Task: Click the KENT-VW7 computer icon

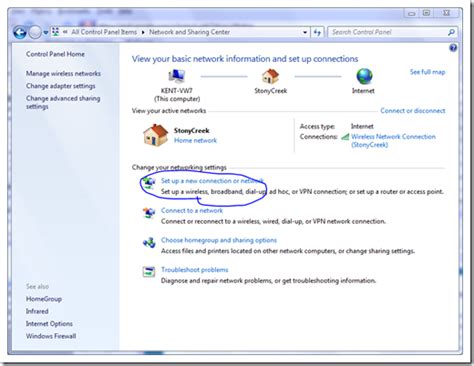Action: pos(177,76)
